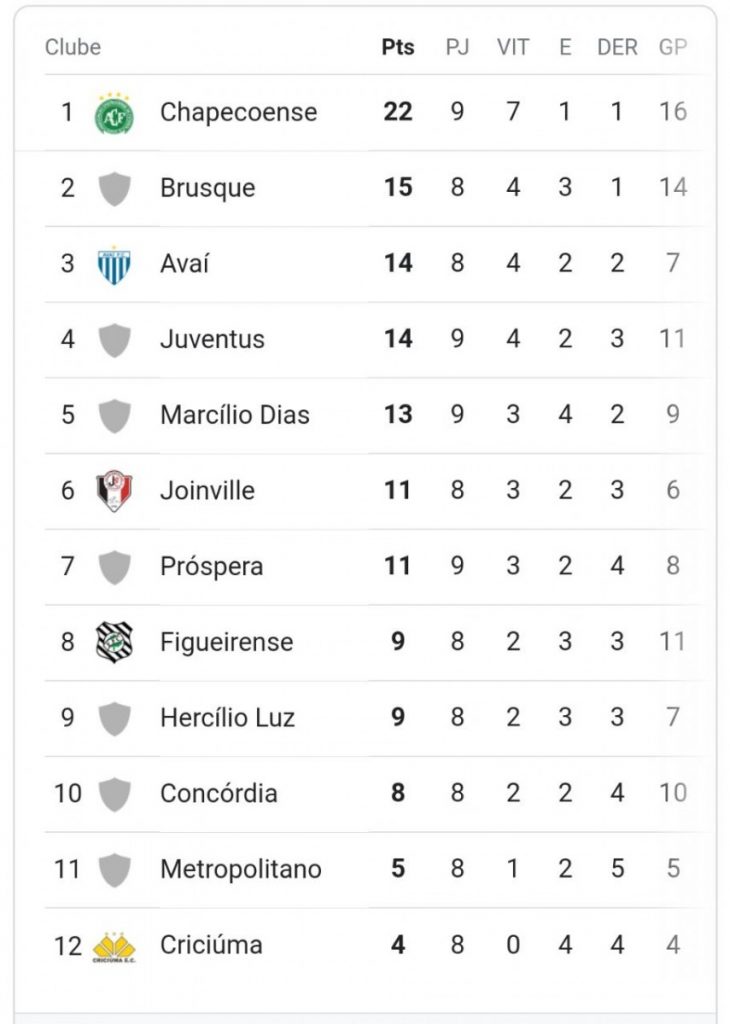Click the DER column header
The height and width of the screenshot is (1024, 730).
click(x=617, y=47)
